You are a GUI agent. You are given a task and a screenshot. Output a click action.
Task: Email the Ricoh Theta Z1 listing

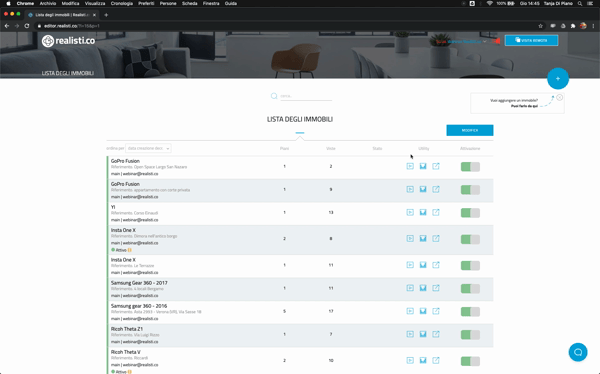click(423, 334)
